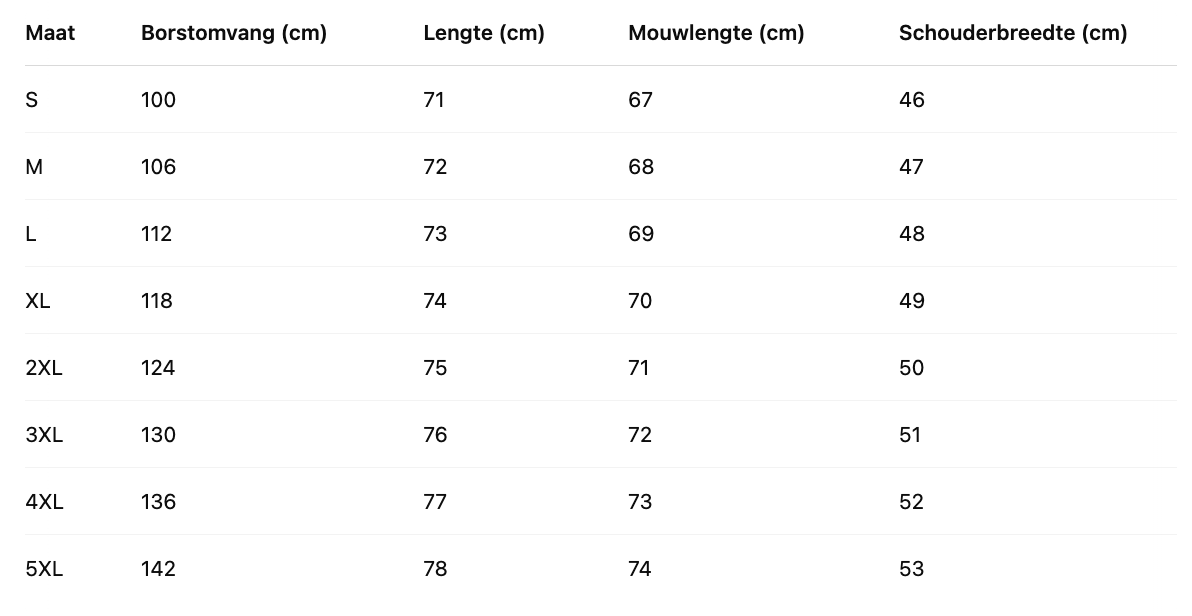Click chest value 118 for size XL
This screenshot has height=616, width=1192.
click(x=157, y=301)
